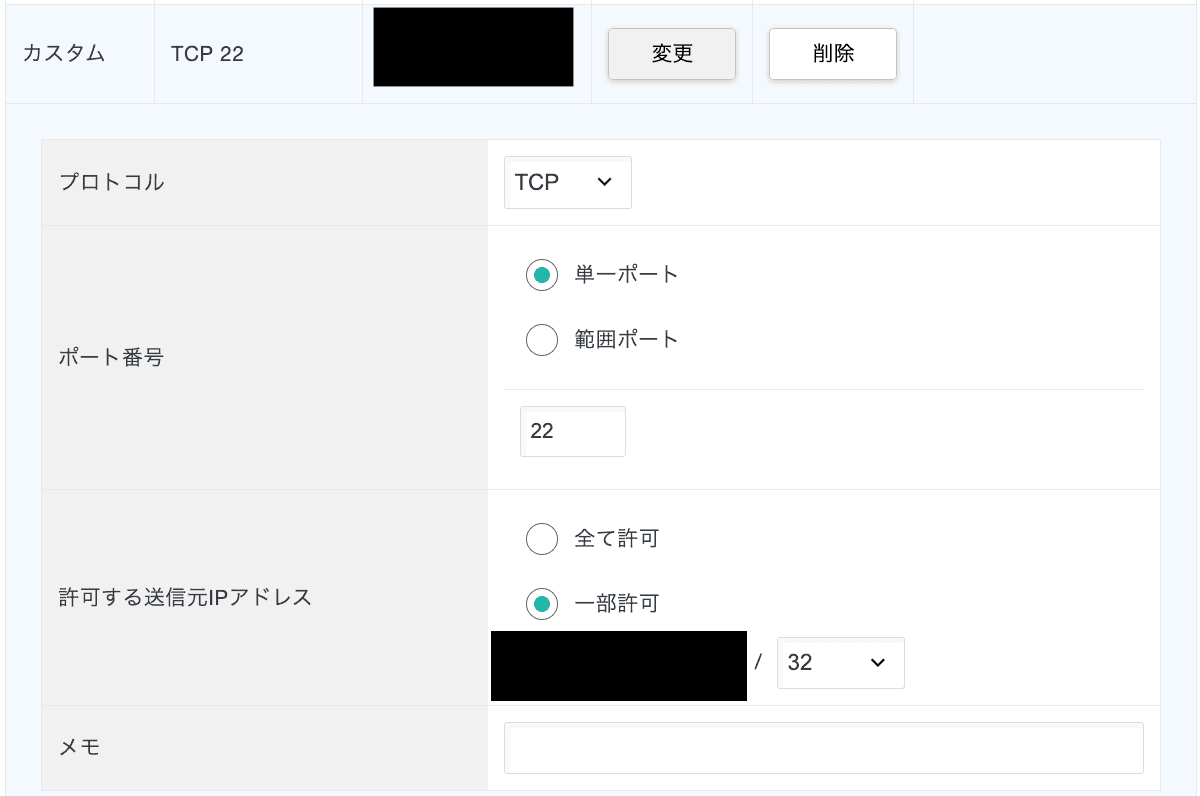Screen dimensions: 1200x796
Task: Expand the subnet mask 32 dropdown
Action: pyautogui.click(x=840, y=663)
